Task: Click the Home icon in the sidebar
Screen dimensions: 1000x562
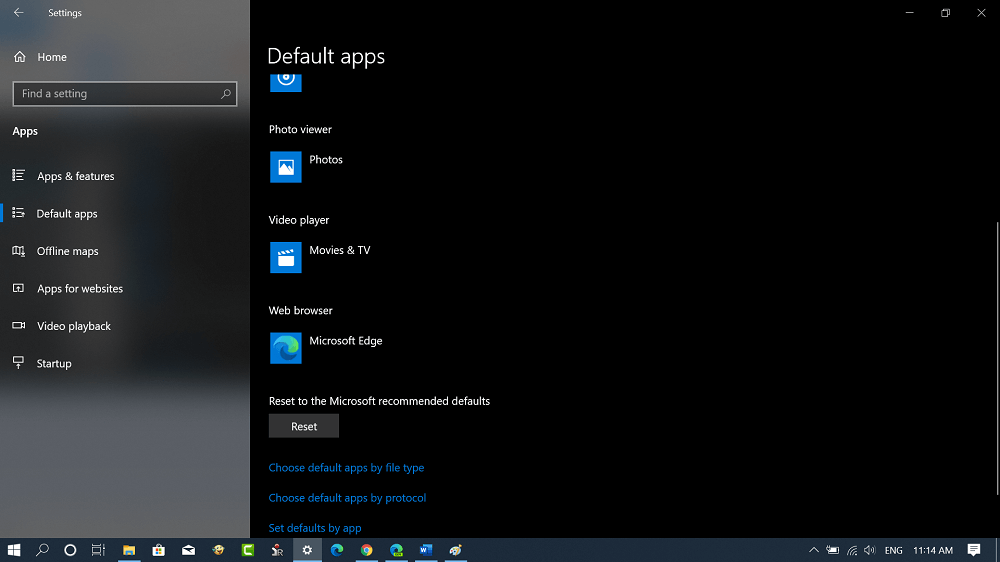Action: pos(20,57)
